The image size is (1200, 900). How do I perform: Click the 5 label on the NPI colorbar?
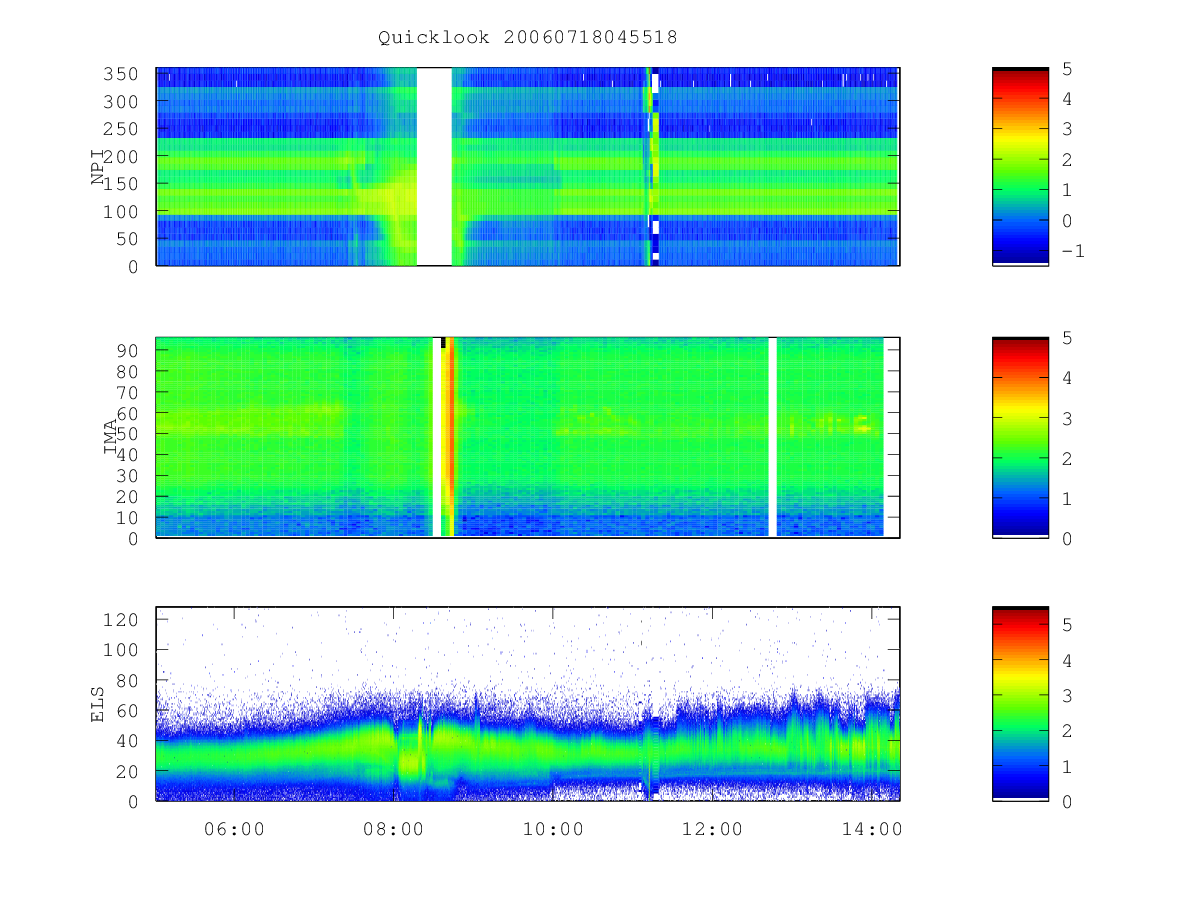tap(1067, 68)
